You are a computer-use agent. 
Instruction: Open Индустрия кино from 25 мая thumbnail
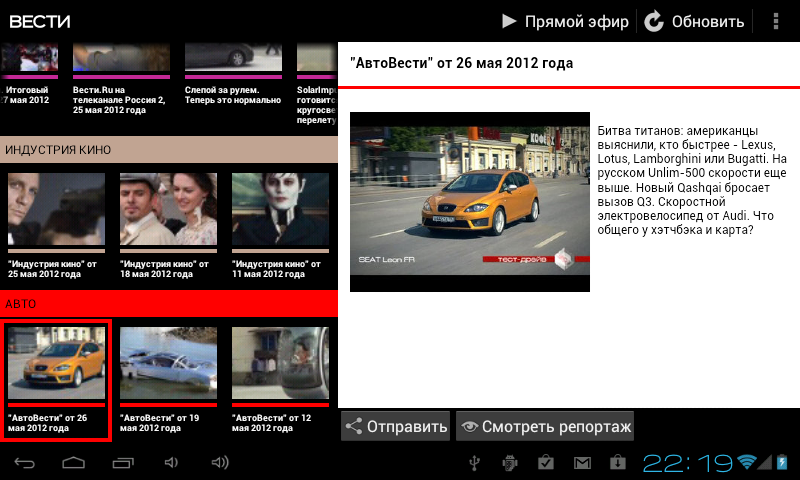point(56,210)
